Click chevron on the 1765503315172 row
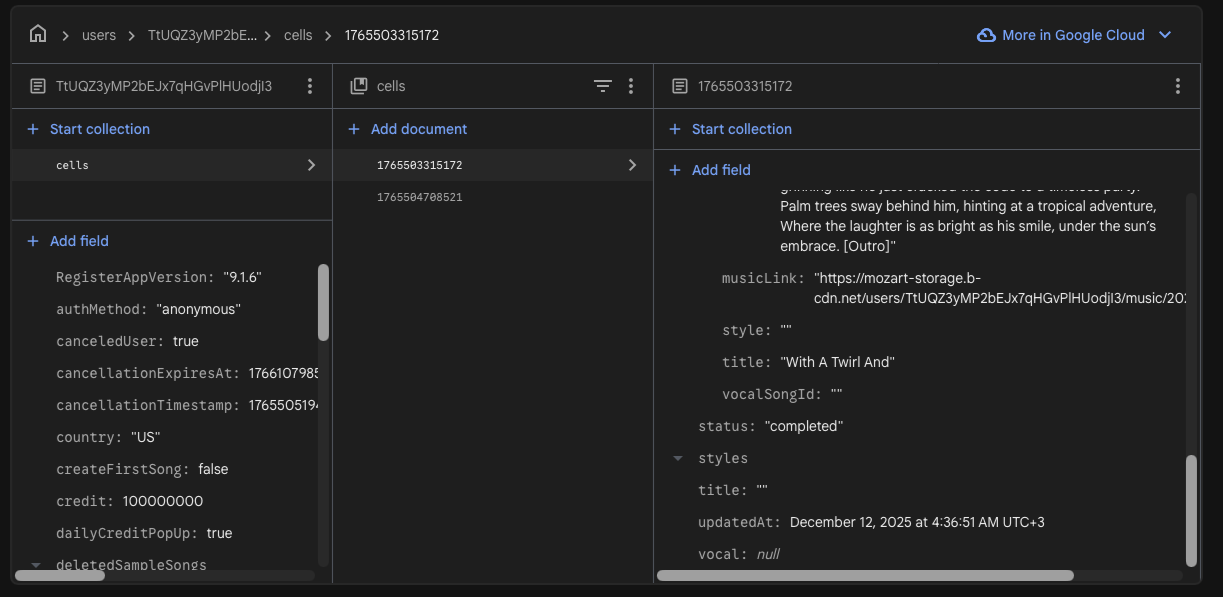The width and height of the screenshot is (1223, 597). coord(632,165)
